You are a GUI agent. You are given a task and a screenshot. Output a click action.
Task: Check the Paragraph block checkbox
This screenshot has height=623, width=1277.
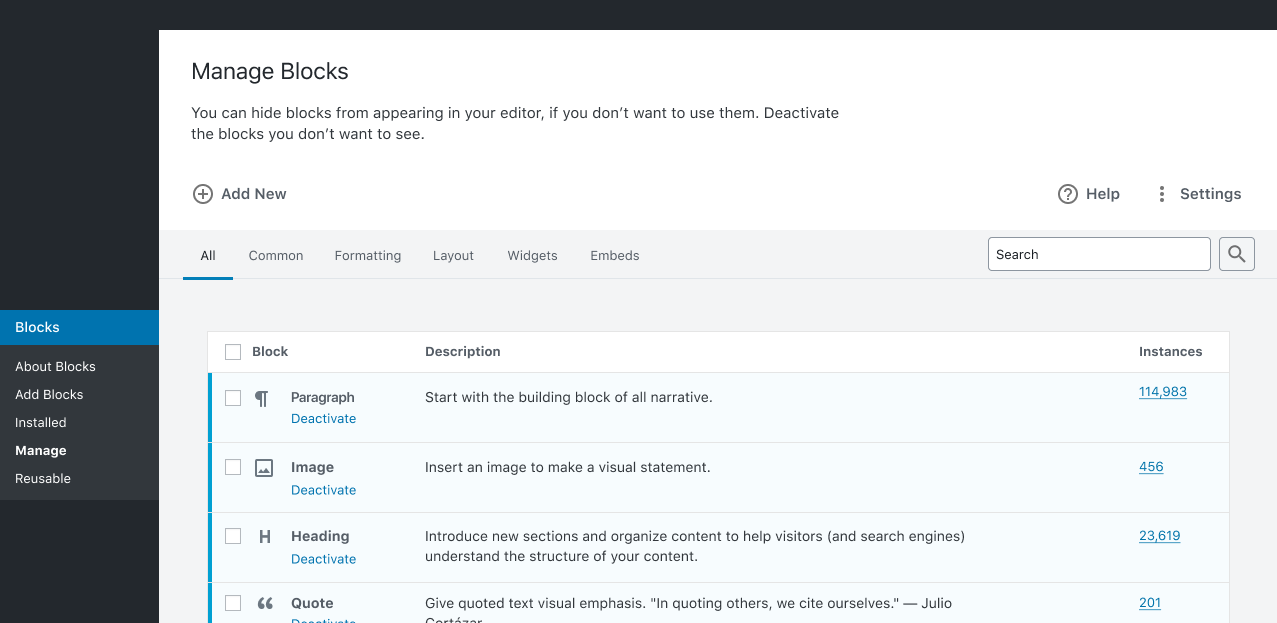click(x=233, y=397)
